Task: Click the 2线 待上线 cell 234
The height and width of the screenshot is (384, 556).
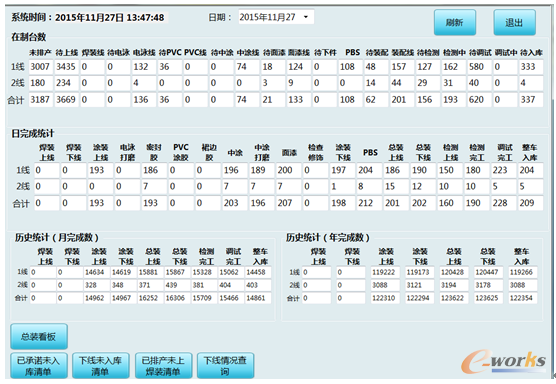Action: point(67,83)
